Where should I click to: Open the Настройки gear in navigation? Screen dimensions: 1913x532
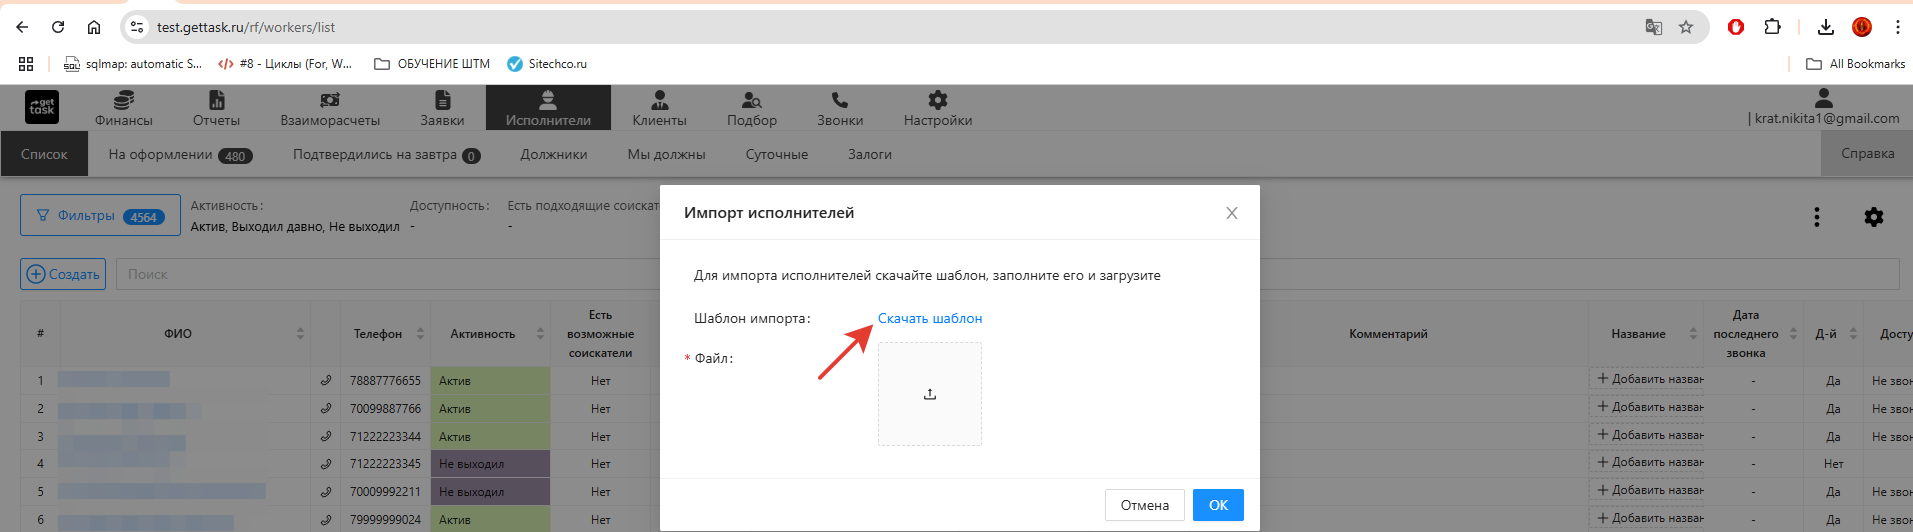pos(937,100)
